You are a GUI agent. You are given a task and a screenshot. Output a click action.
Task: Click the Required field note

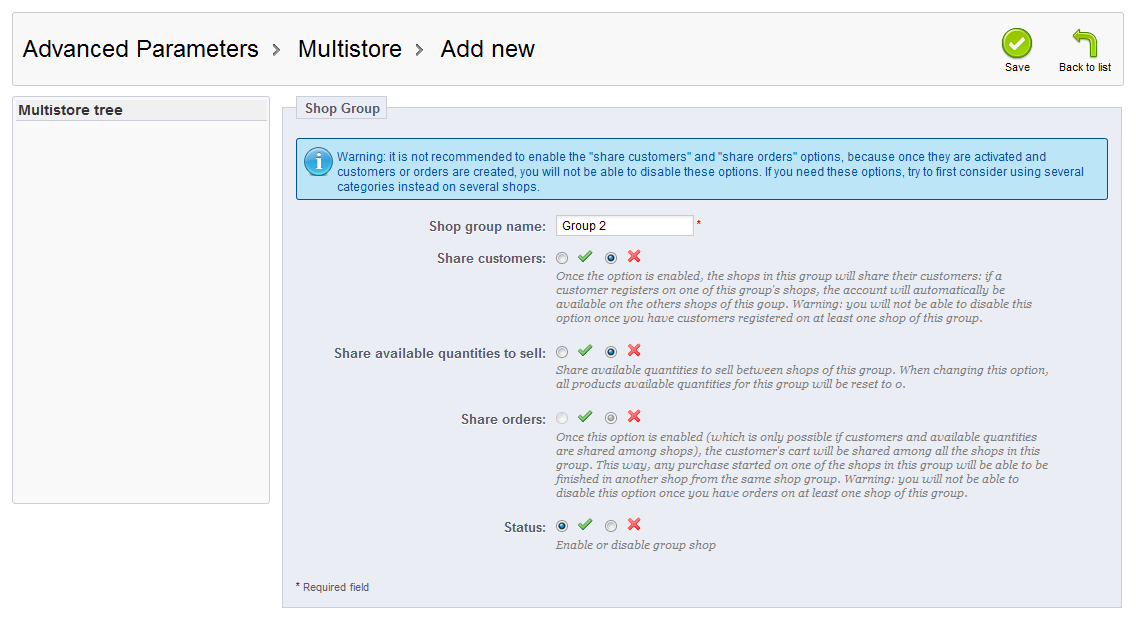tap(333, 587)
